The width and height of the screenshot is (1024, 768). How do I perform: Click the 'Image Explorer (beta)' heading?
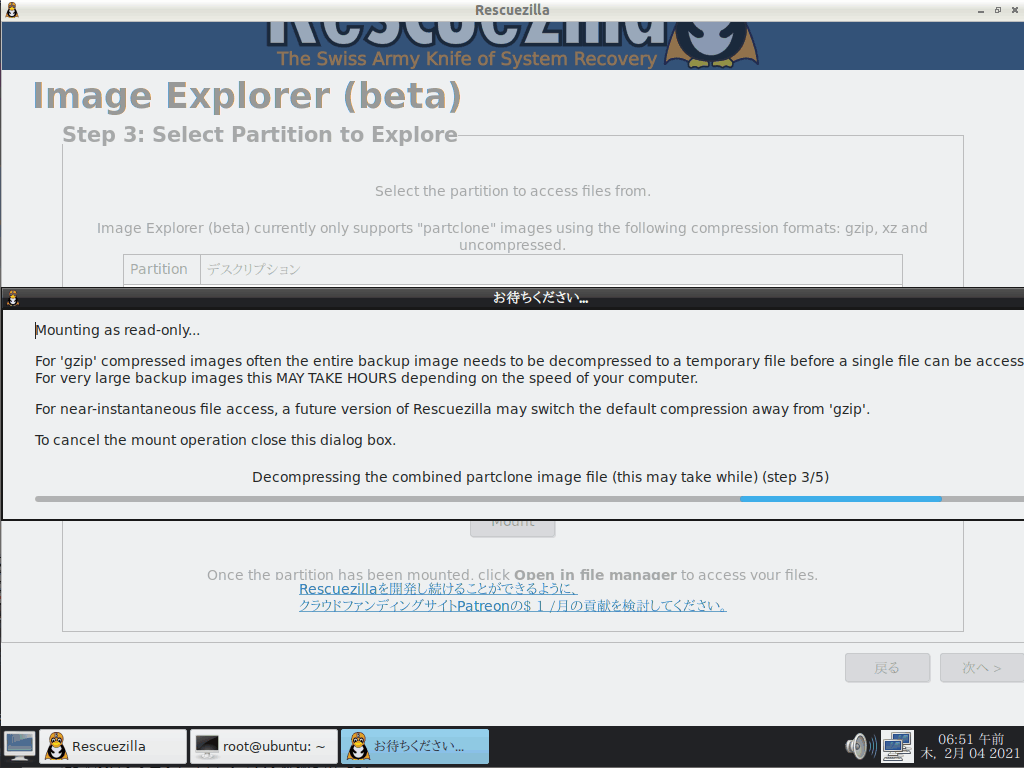(x=247, y=95)
